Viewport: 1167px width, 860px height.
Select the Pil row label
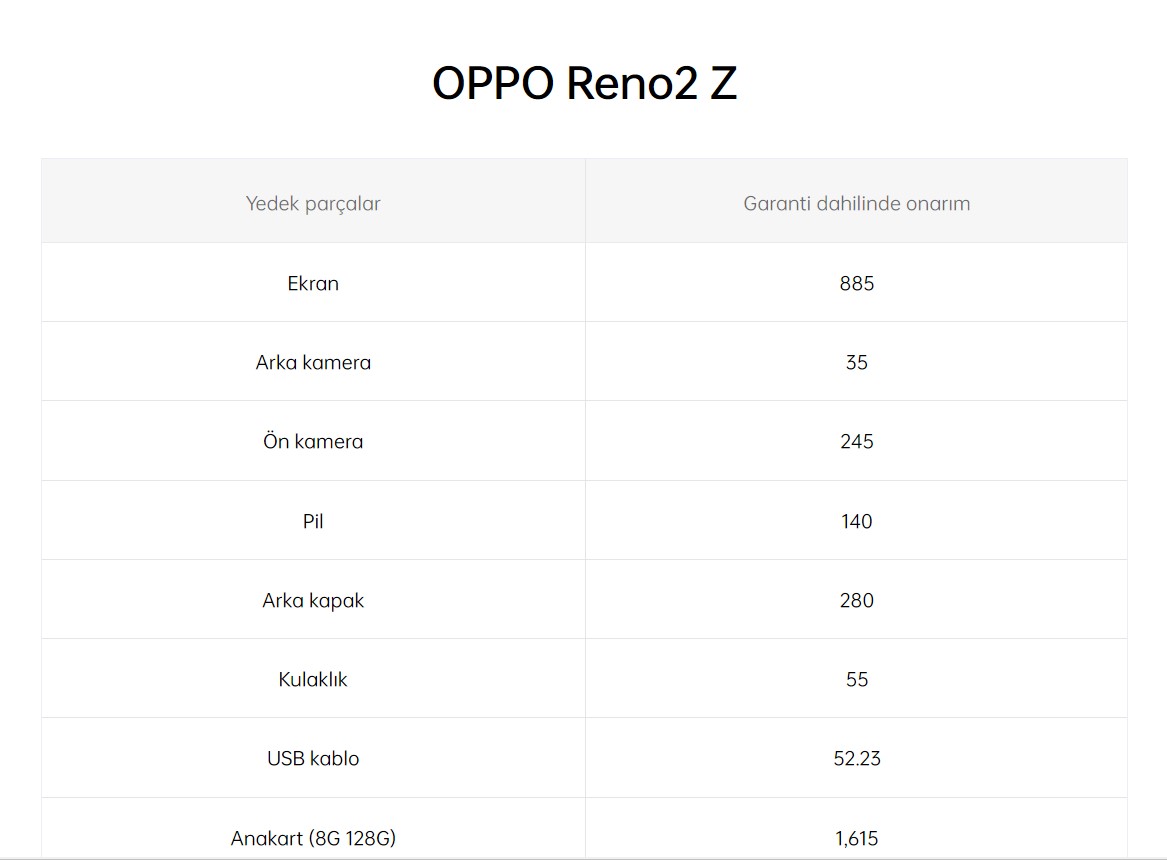pyautogui.click(x=313, y=521)
